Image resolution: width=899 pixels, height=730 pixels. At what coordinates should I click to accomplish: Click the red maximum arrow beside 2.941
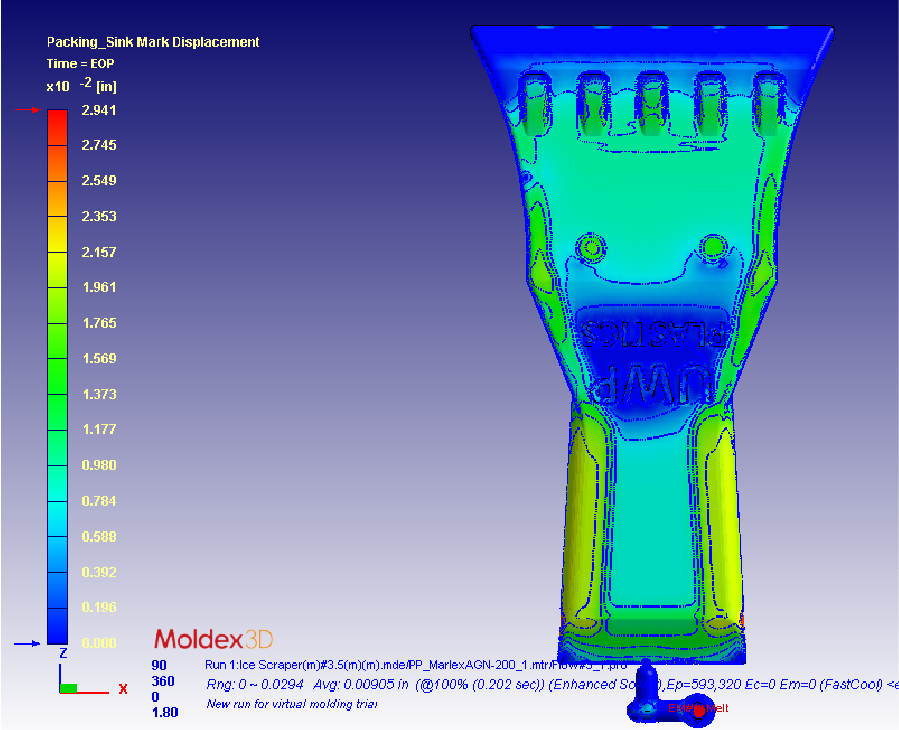tap(28, 110)
